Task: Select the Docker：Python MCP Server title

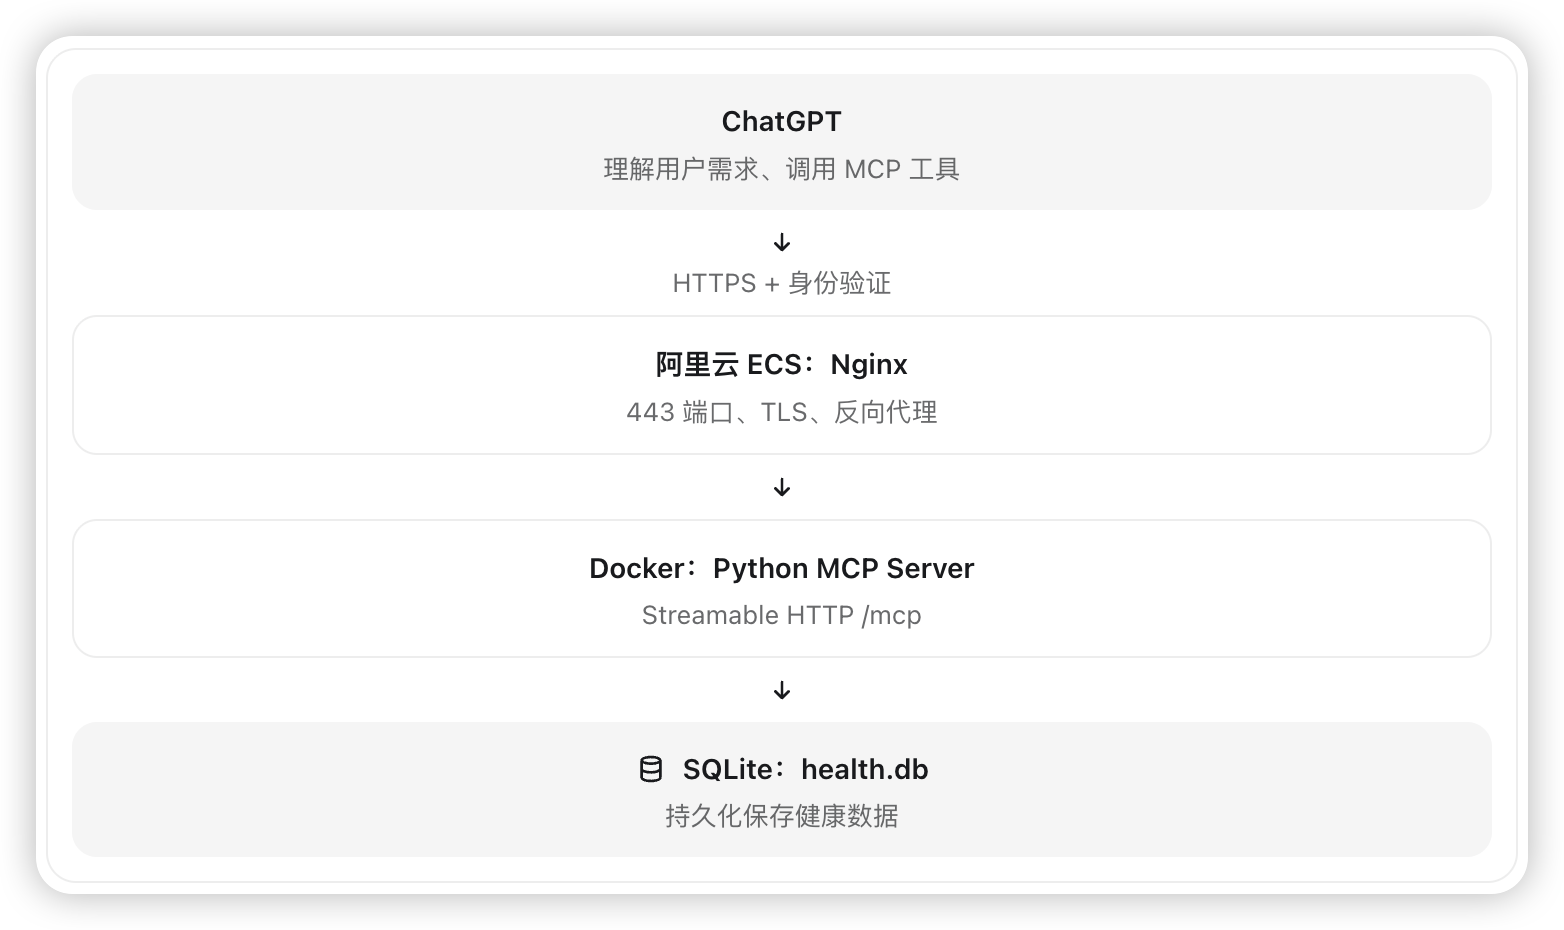Action: click(782, 568)
